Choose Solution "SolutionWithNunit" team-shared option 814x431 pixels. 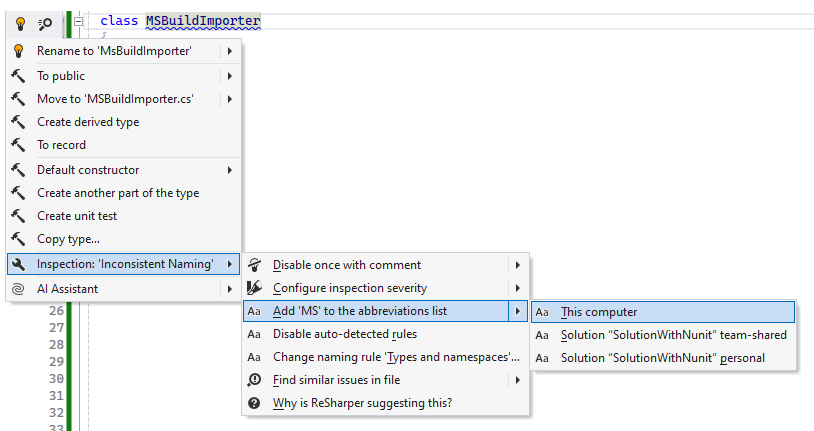click(x=673, y=335)
